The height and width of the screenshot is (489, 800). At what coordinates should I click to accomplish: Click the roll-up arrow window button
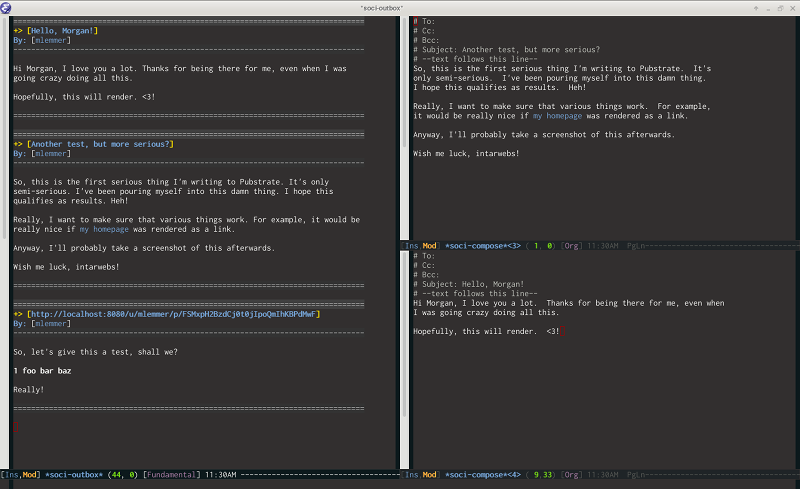[x=756, y=8]
